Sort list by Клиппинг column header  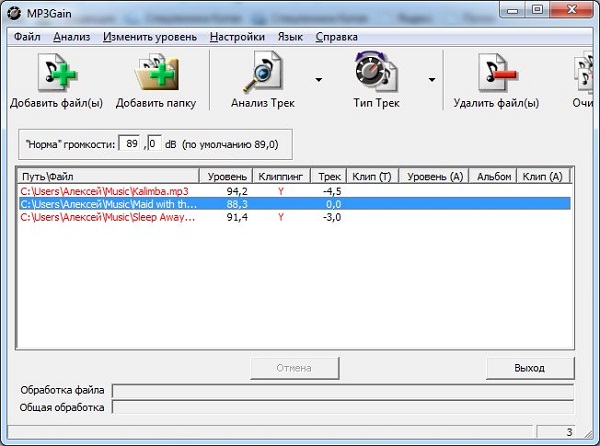281,176
